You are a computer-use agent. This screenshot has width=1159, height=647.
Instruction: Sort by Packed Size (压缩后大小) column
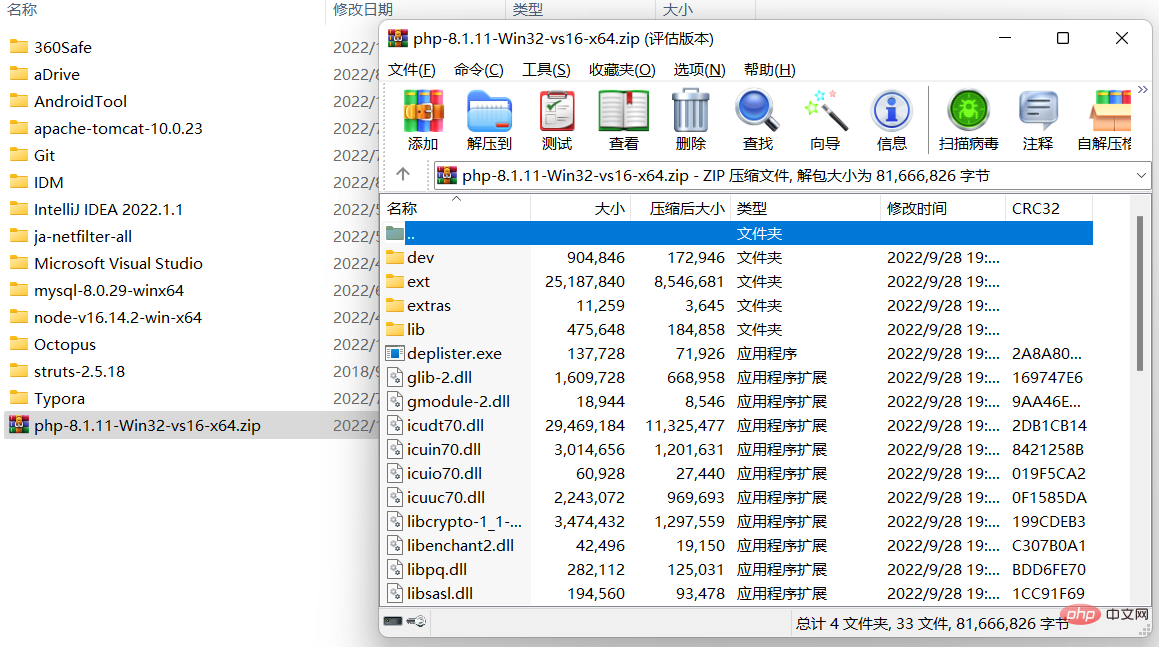(x=680, y=209)
